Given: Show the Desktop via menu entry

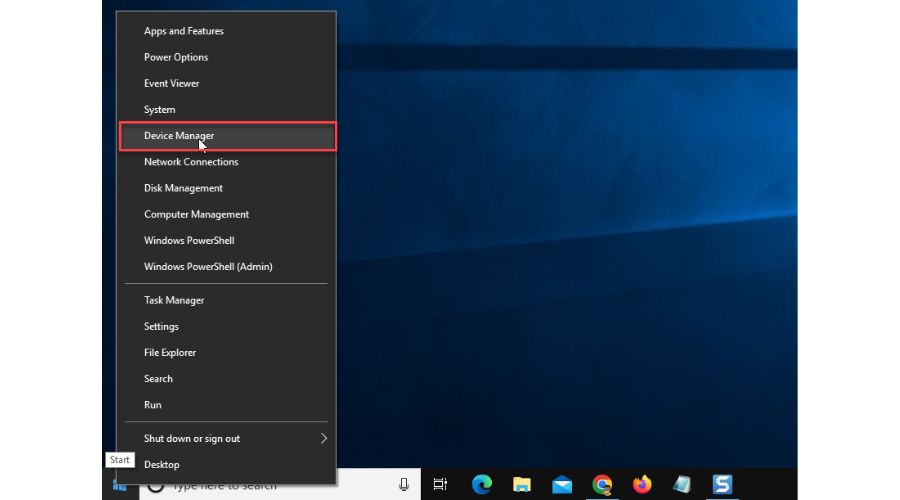Looking at the screenshot, I should [x=227, y=465].
